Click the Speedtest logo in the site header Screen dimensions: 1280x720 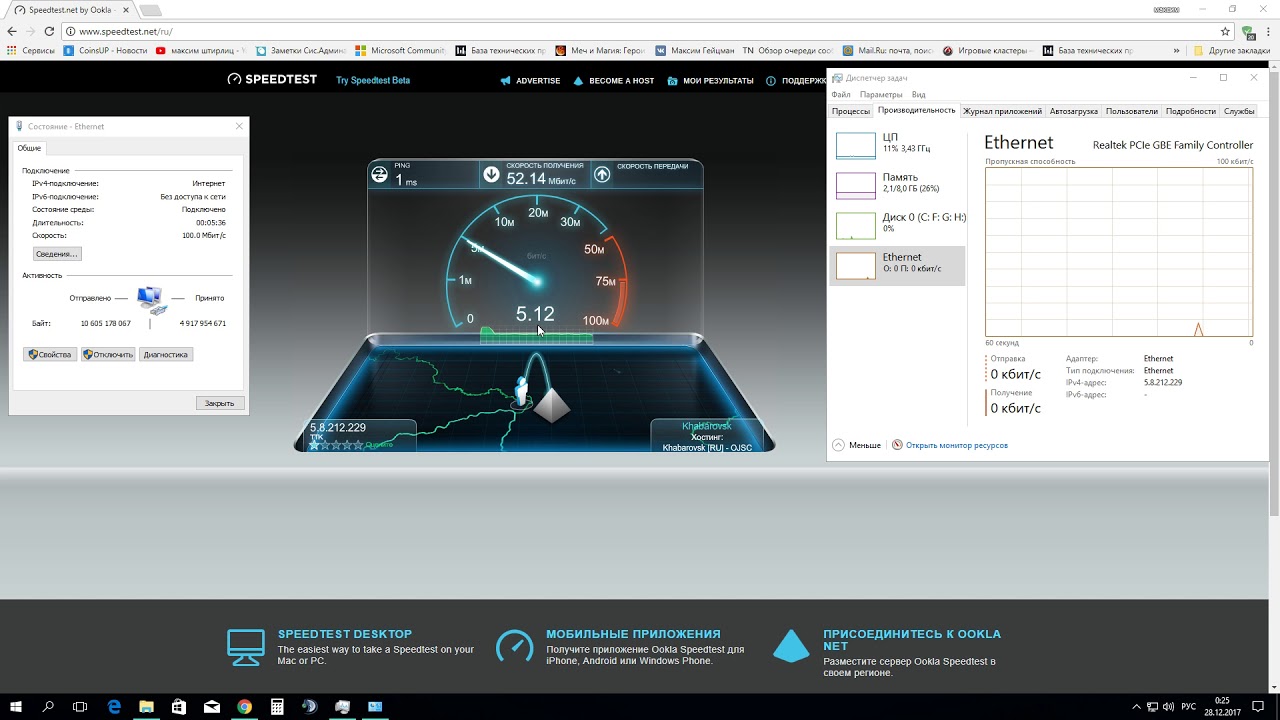272,80
